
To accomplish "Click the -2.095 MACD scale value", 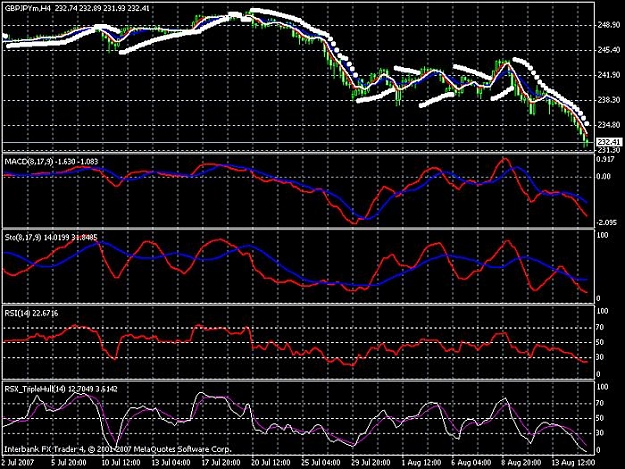I will click(x=606, y=223).
